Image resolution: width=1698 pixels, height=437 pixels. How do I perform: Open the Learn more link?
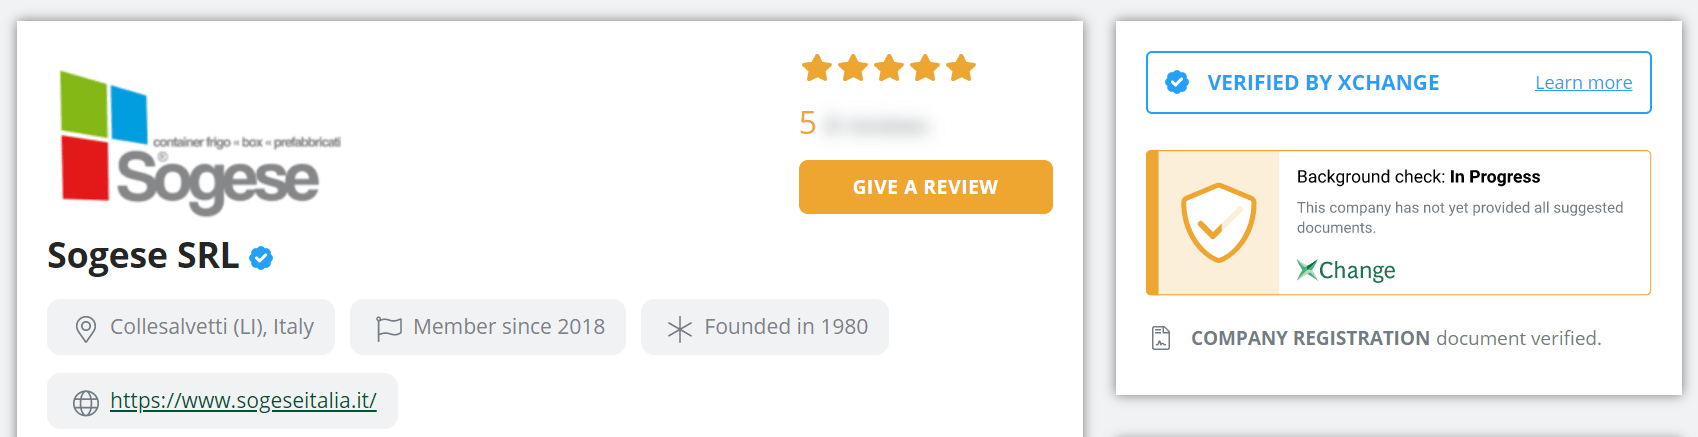[1584, 83]
